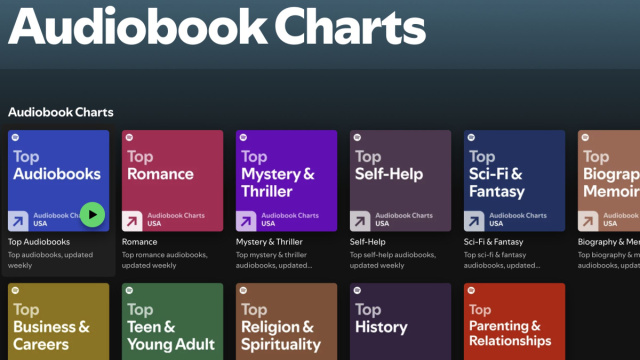Click Spotify logo on Religion & Spirituality cover

pos(243,291)
